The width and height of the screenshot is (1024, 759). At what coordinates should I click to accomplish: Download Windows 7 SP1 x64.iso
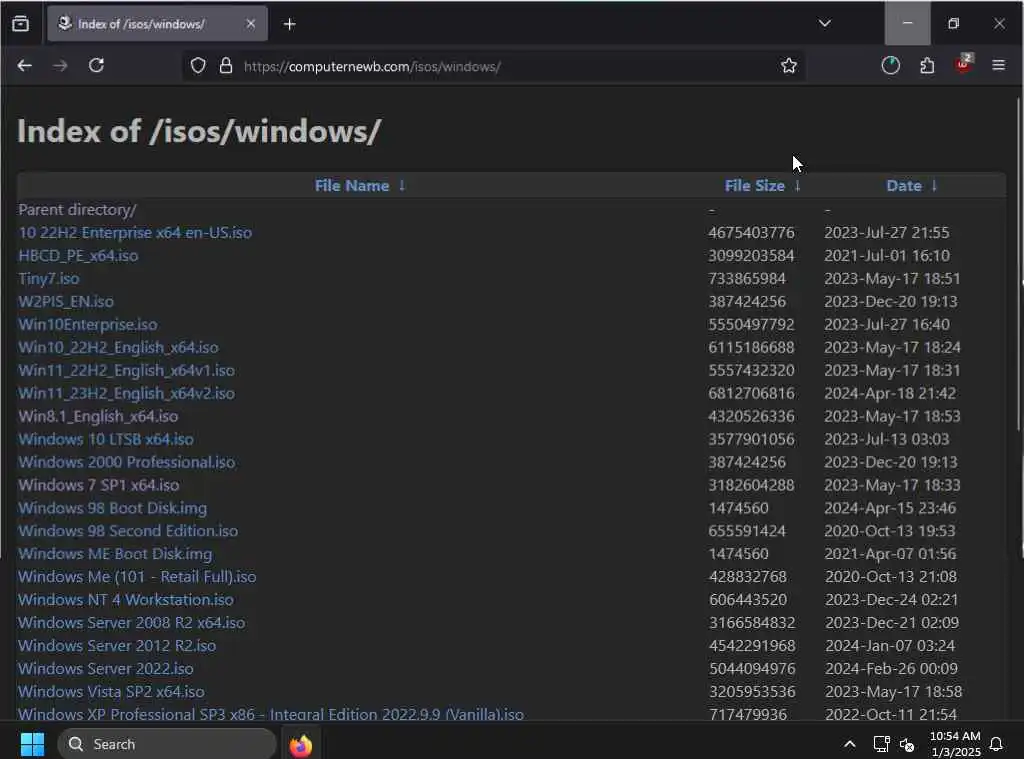[x=99, y=485]
